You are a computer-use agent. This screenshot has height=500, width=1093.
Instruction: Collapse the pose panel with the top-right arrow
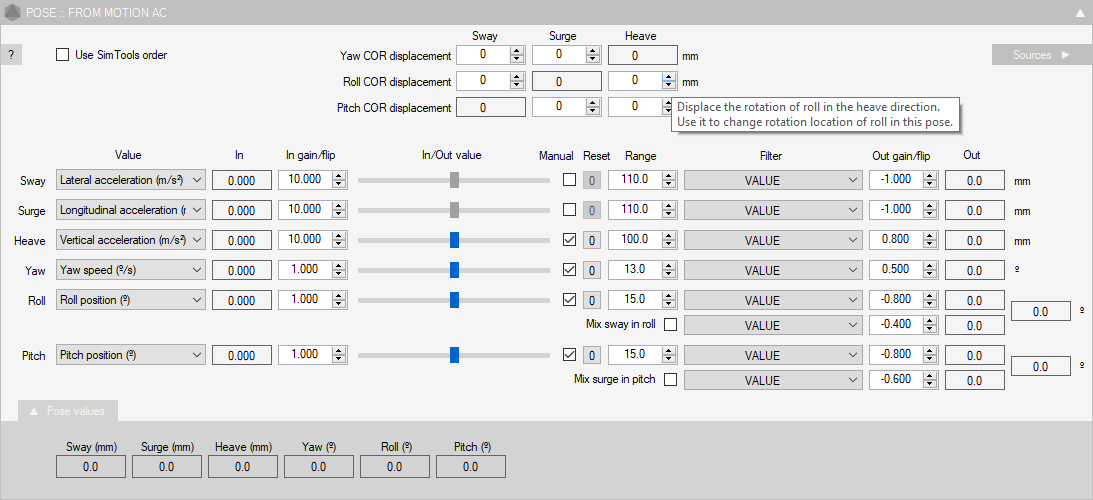(1080, 13)
